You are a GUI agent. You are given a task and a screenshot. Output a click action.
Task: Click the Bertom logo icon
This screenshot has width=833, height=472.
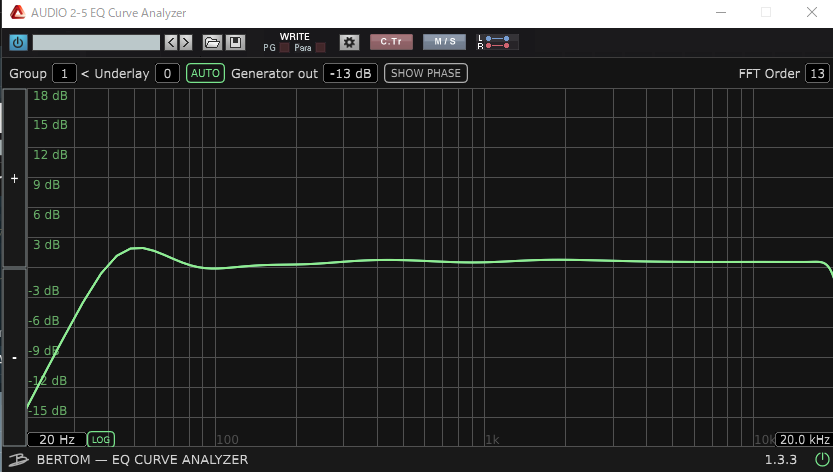tap(18, 460)
